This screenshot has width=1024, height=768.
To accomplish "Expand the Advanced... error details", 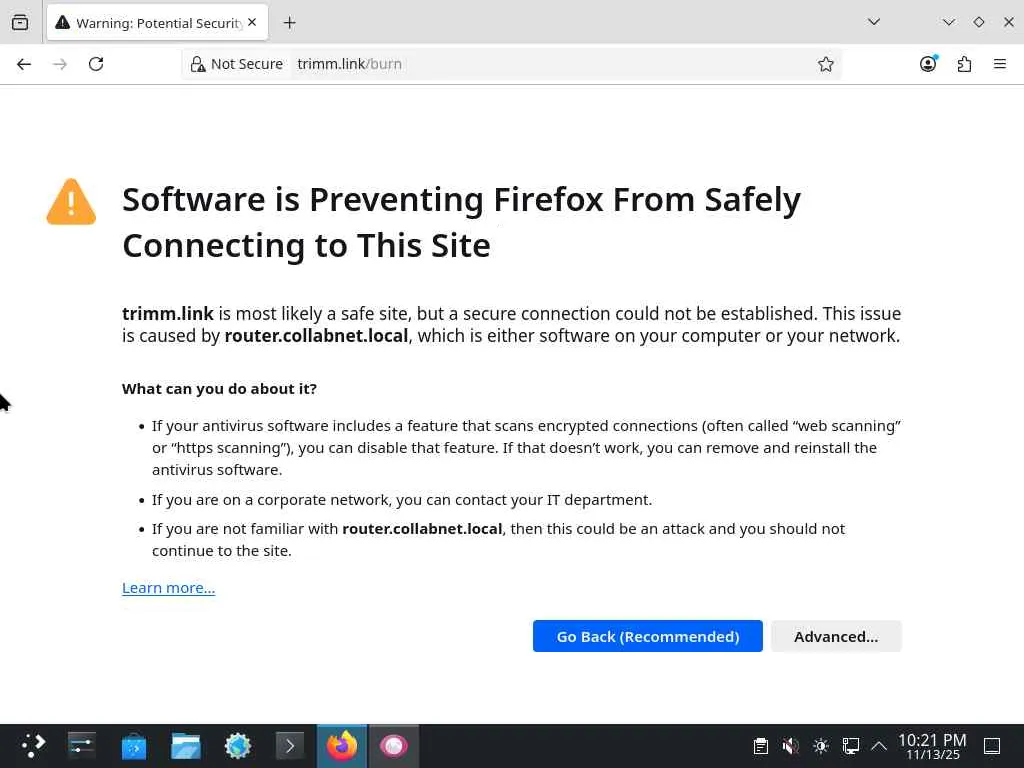I will (836, 636).
